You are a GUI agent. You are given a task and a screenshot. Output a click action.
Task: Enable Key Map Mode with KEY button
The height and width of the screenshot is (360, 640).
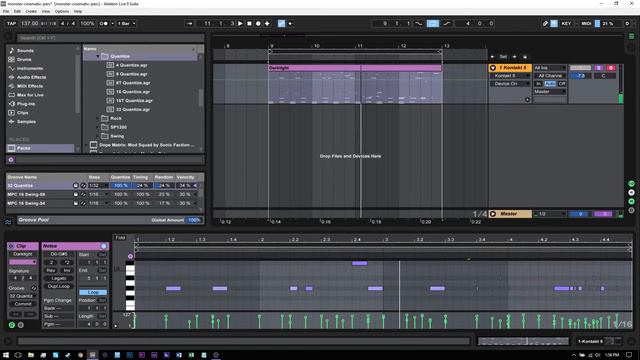click(x=566, y=24)
